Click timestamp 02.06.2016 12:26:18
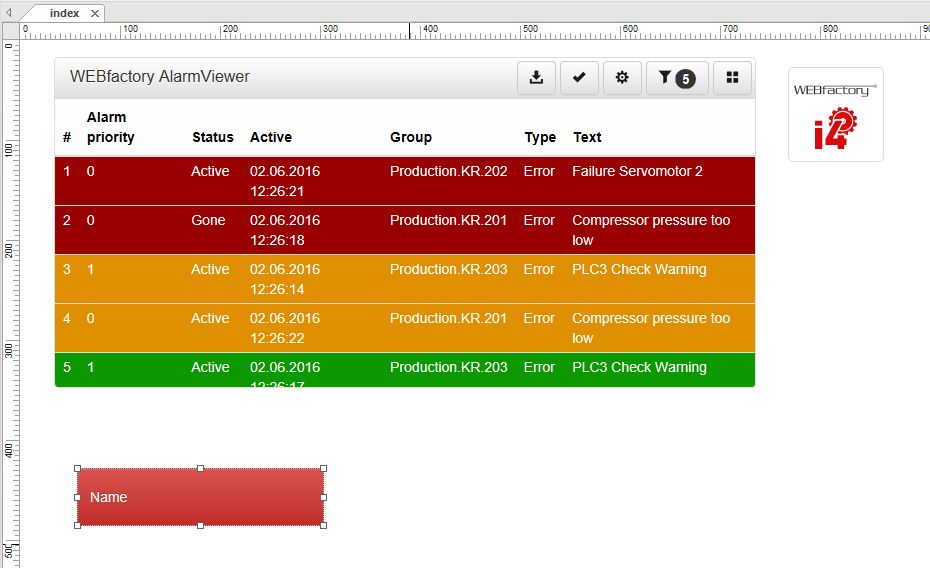Viewport: 930px width, 568px height. tap(285, 230)
